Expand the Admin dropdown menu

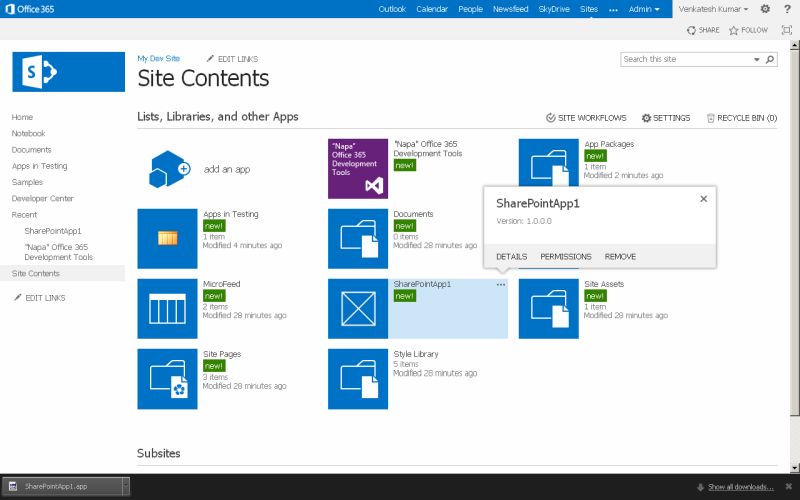[643, 9]
